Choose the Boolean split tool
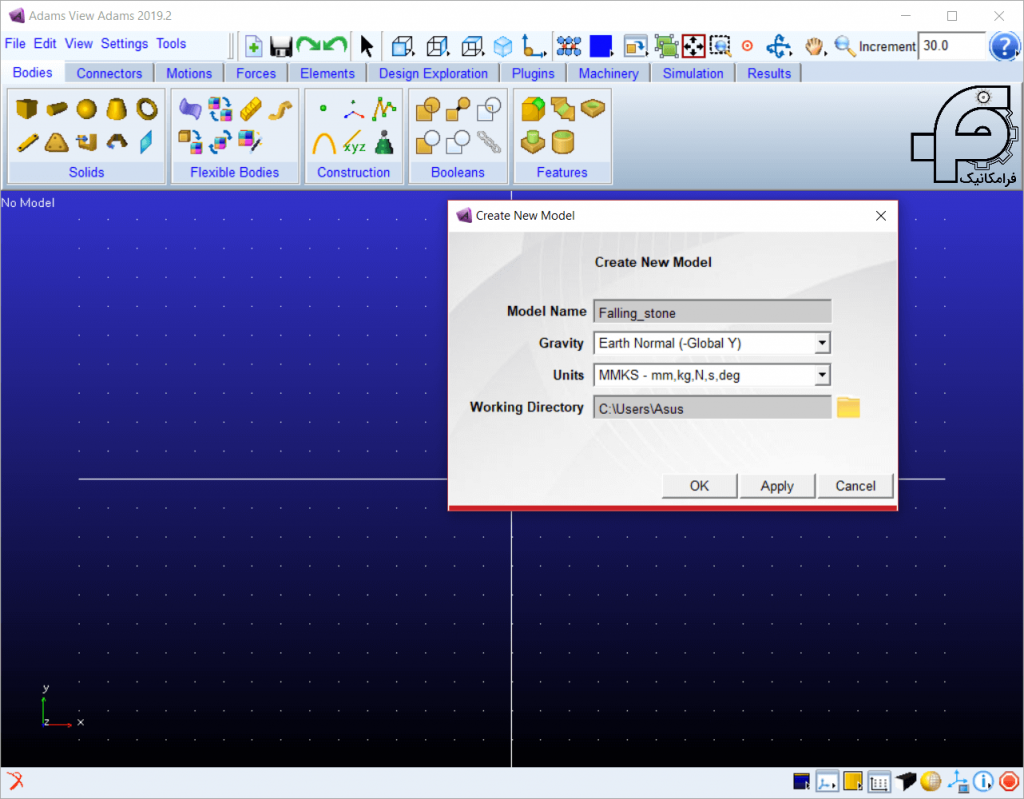 (458, 142)
